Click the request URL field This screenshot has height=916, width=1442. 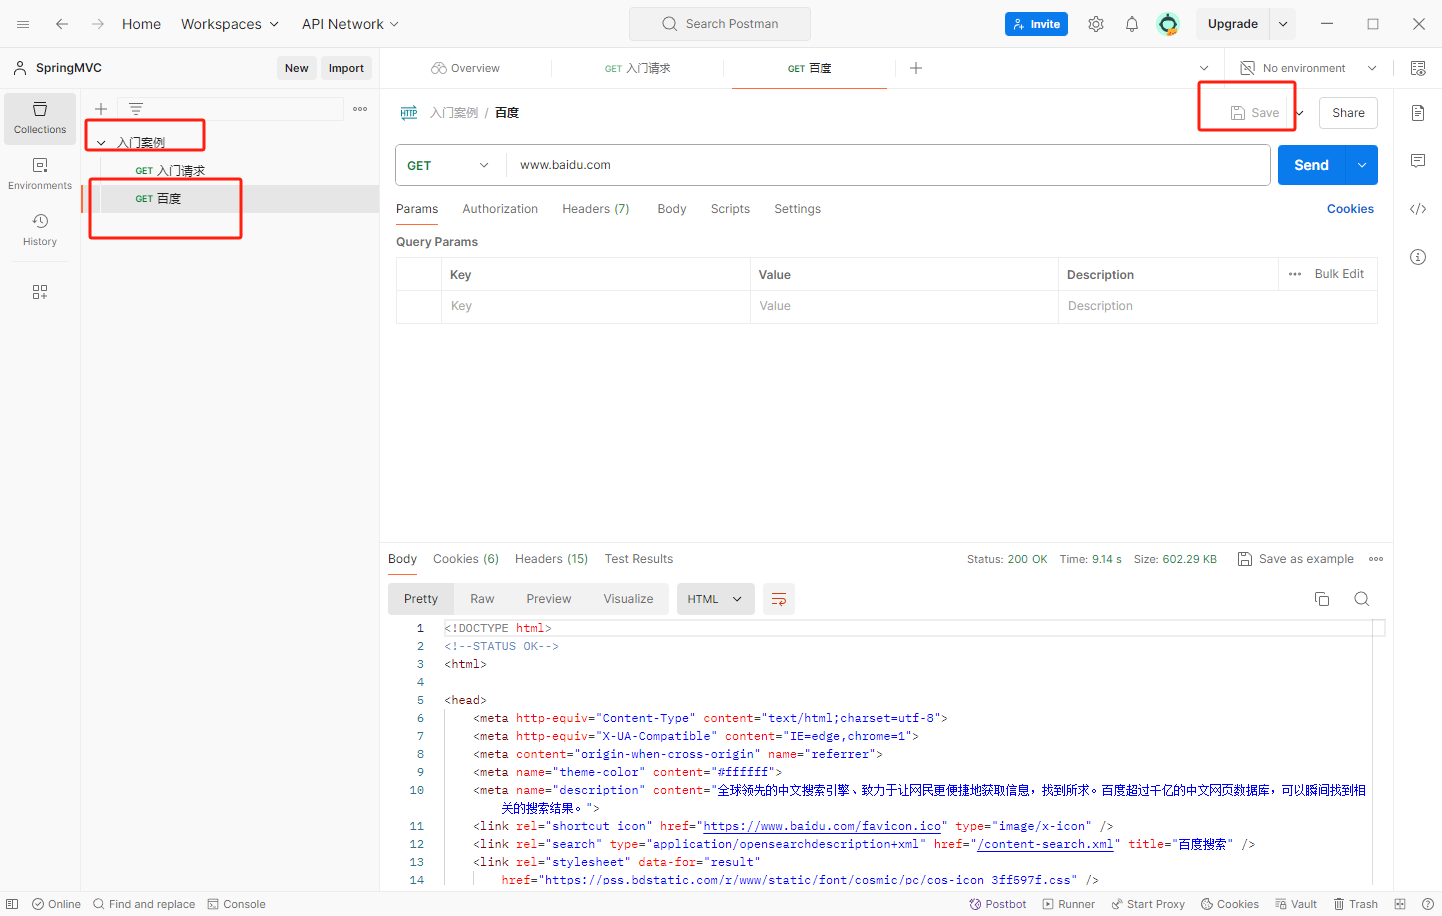[x=888, y=165]
